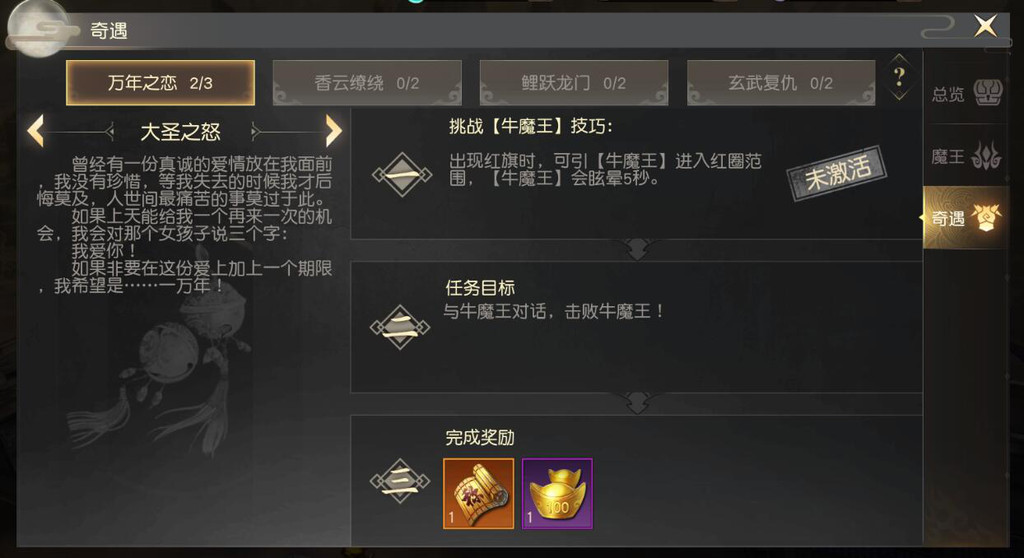The width and height of the screenshot is (1024, 558).
Task: Click the 大圣之怒 story title
Action: 181,132
